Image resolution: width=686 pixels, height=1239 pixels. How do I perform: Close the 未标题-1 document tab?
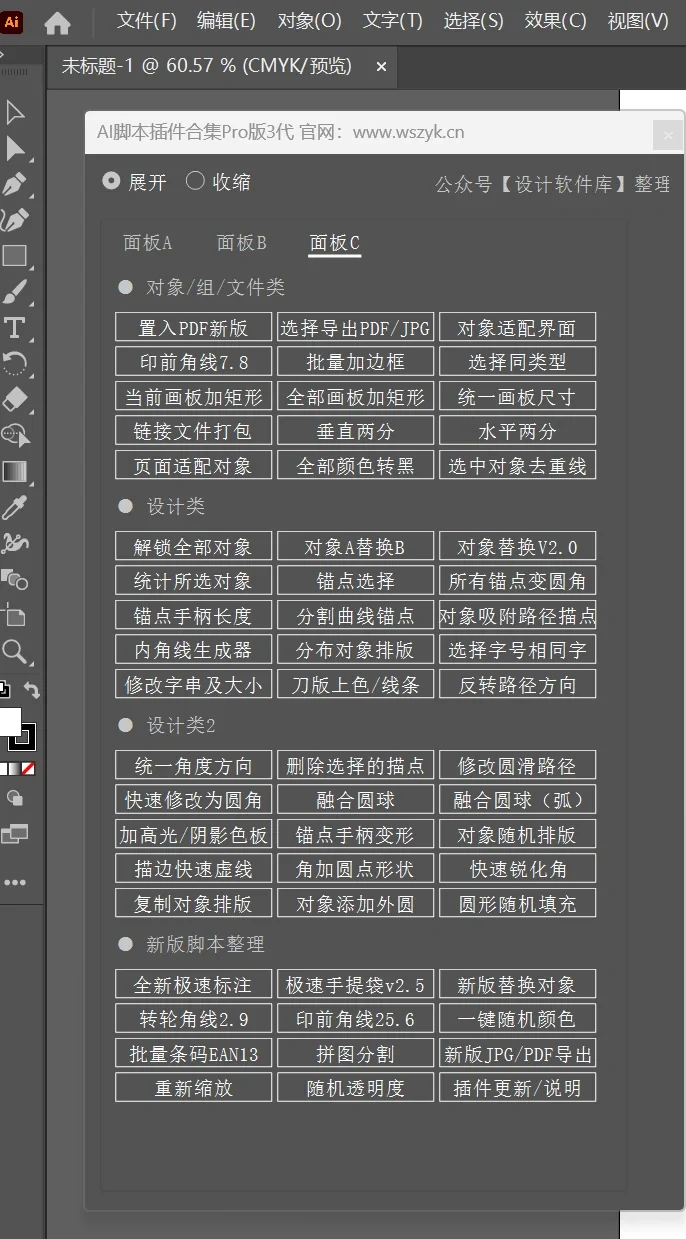tap(381, 67)
